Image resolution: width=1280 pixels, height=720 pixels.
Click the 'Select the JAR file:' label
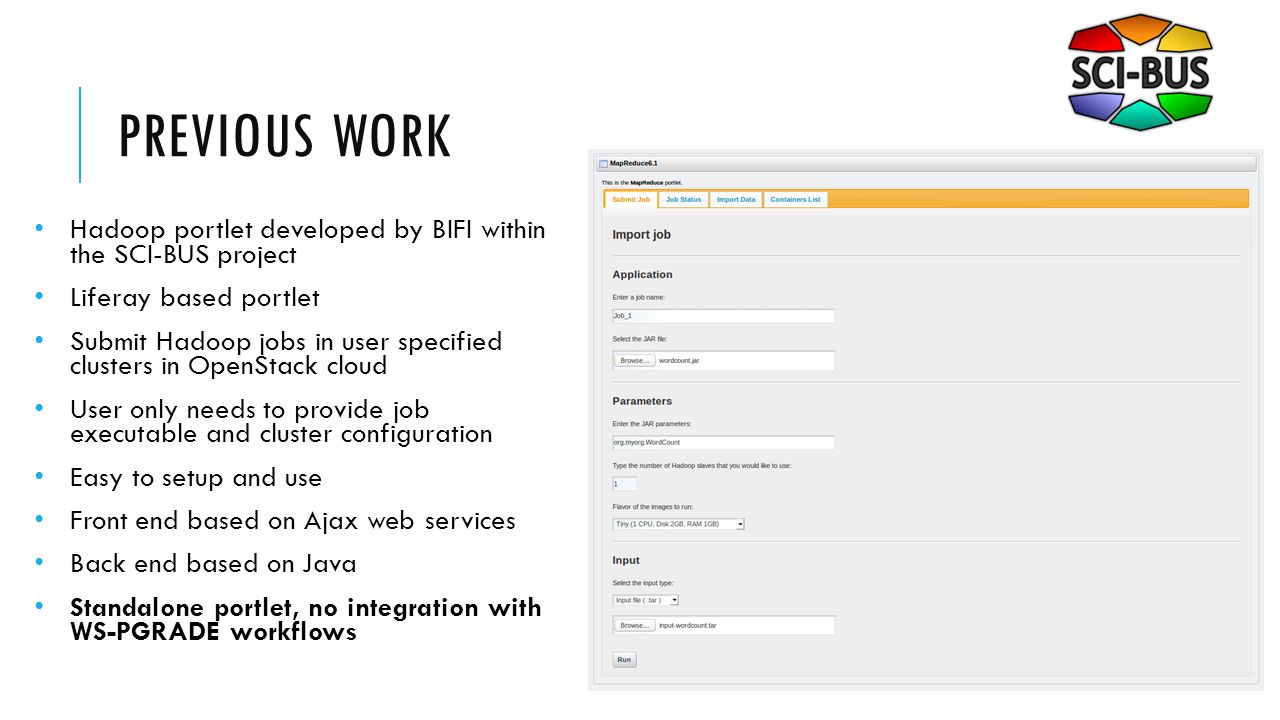[640, 339]
